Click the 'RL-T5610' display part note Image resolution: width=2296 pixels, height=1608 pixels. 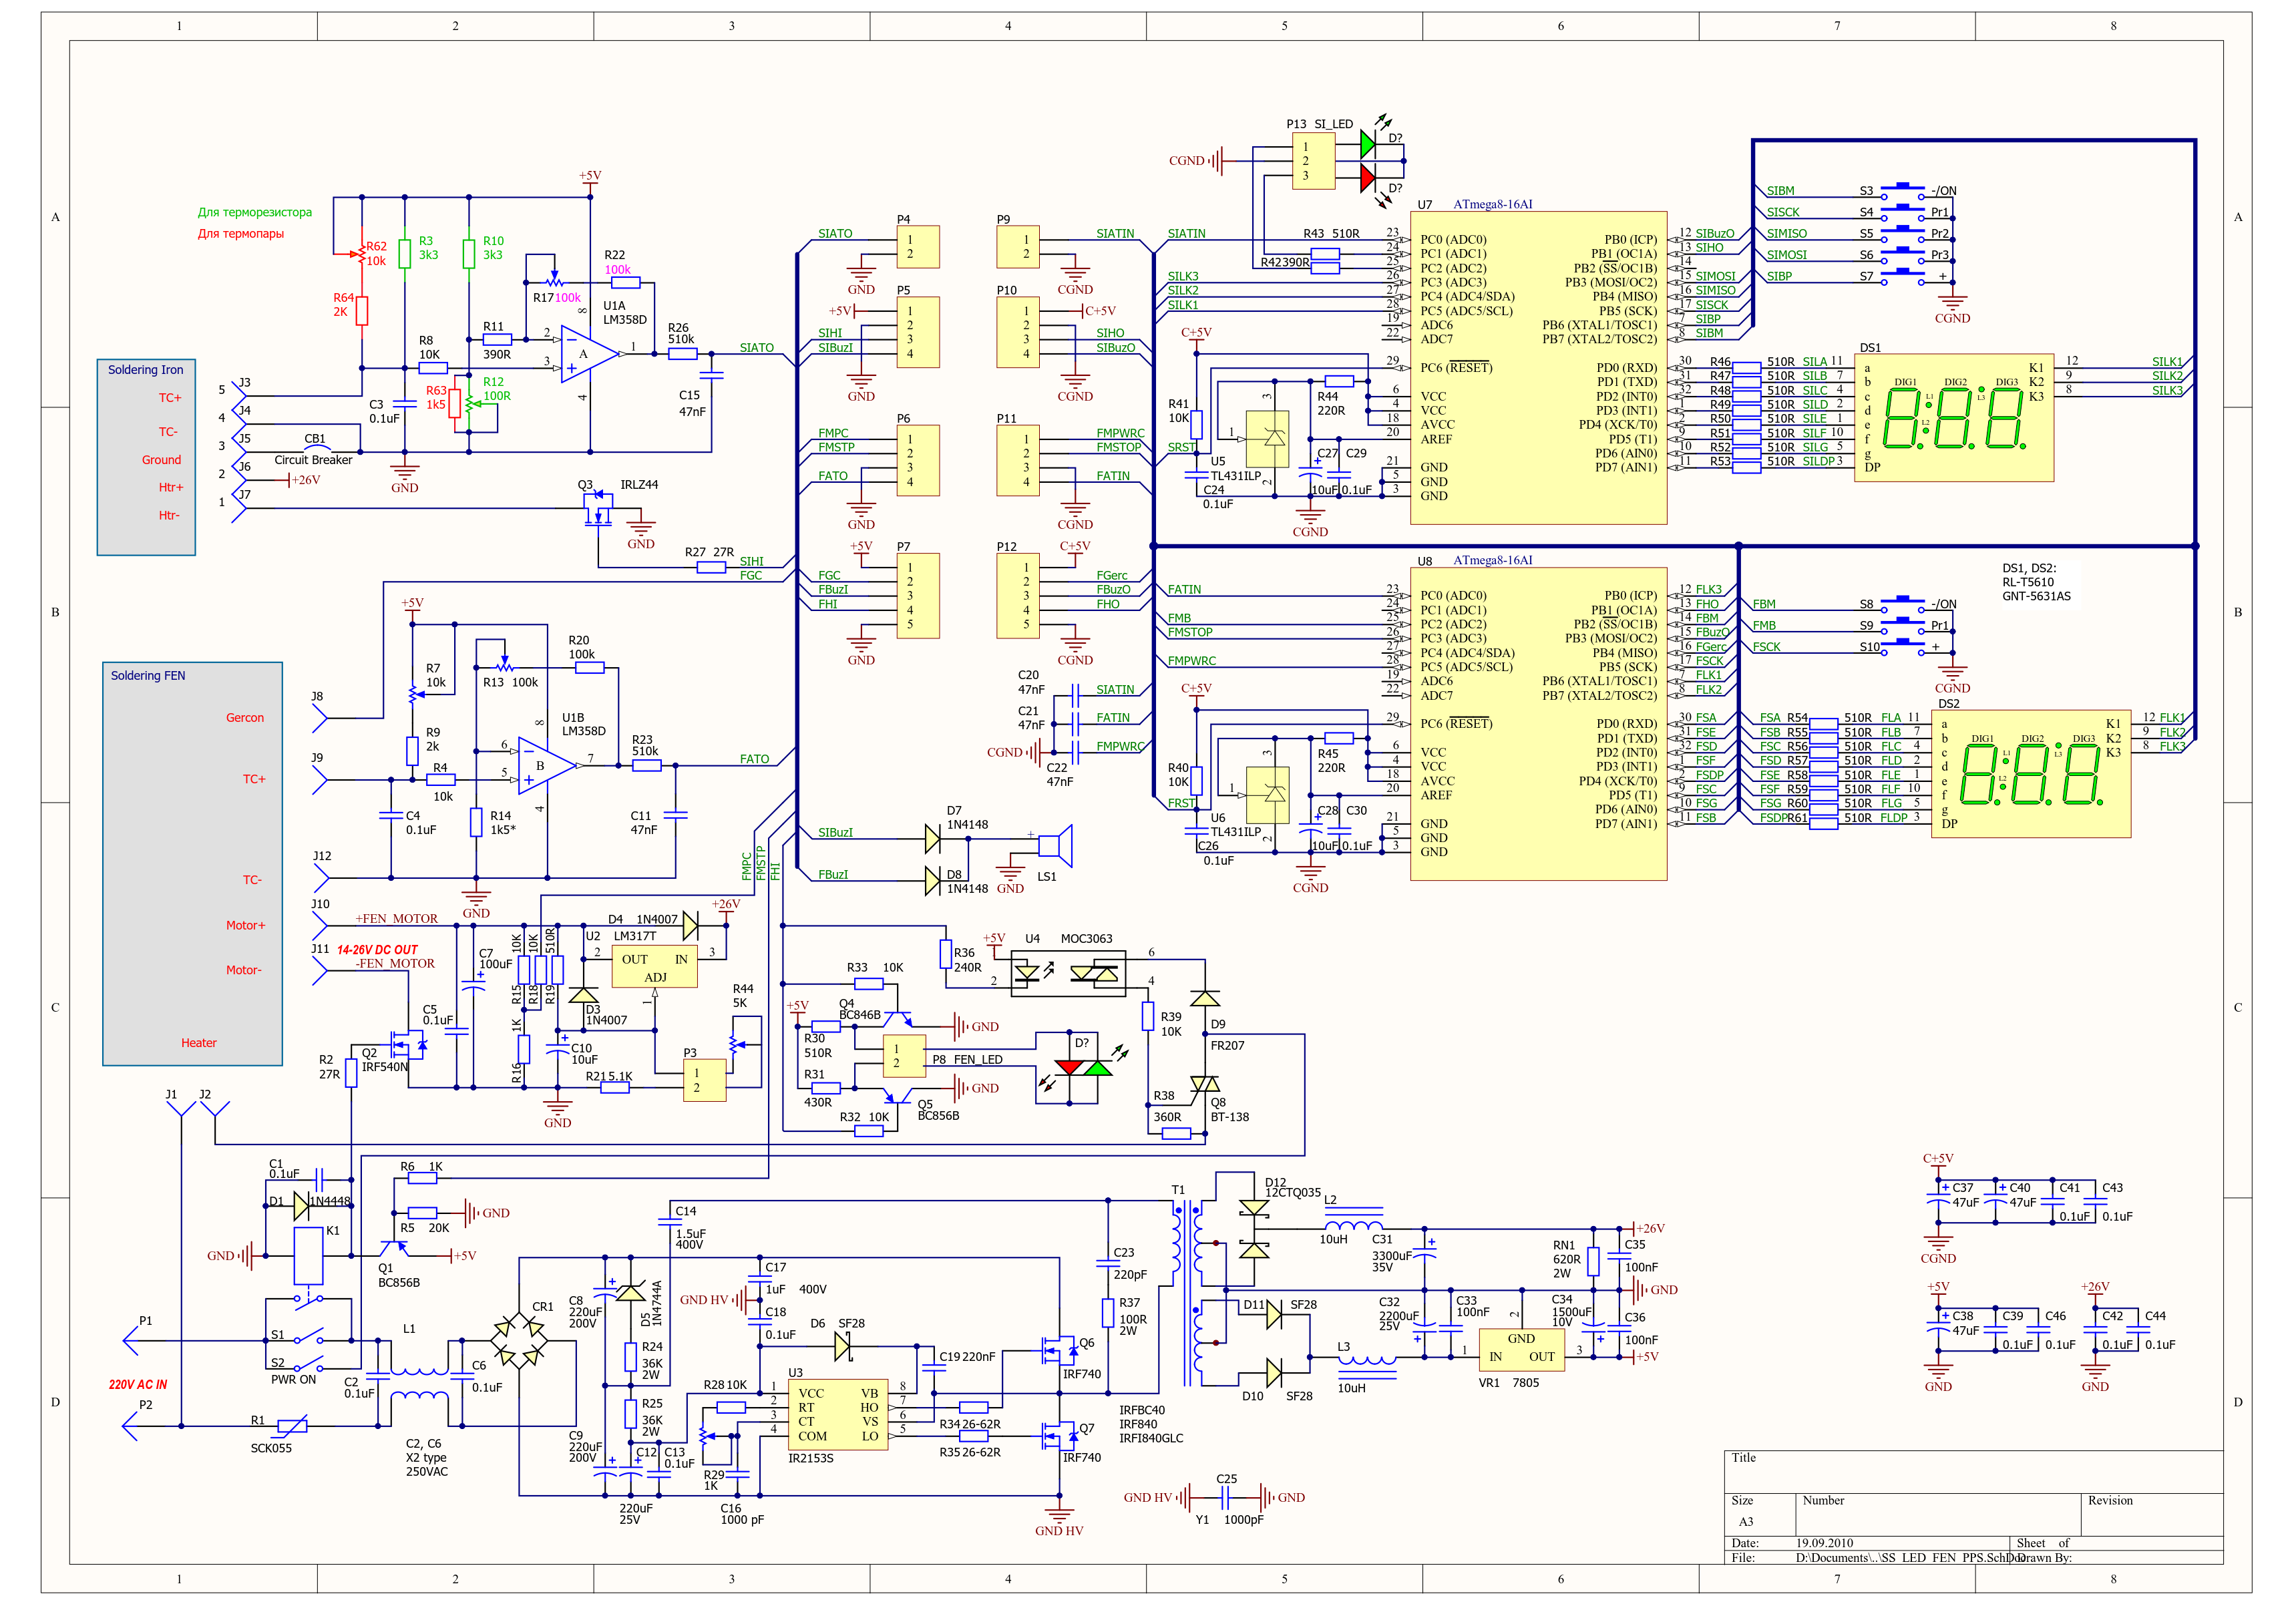[2028, 582]
